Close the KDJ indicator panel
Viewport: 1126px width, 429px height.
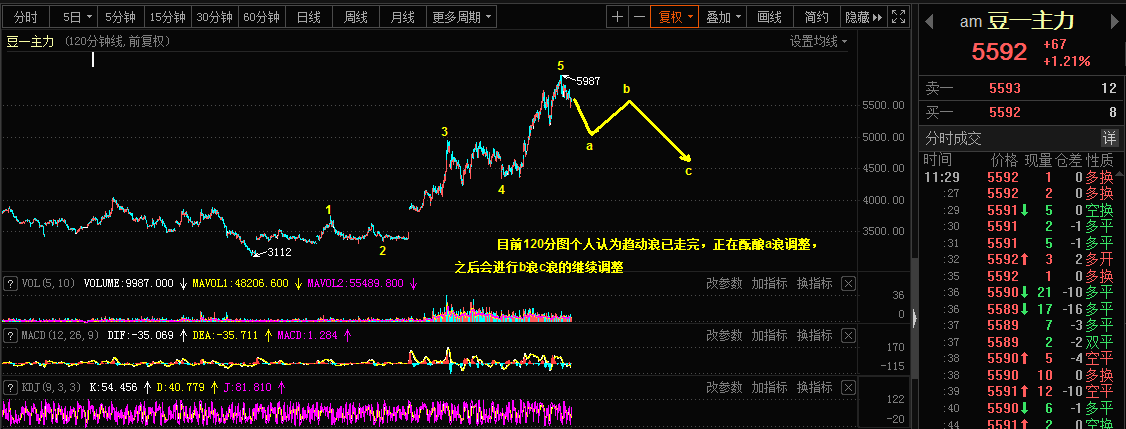tap(848, 387)
